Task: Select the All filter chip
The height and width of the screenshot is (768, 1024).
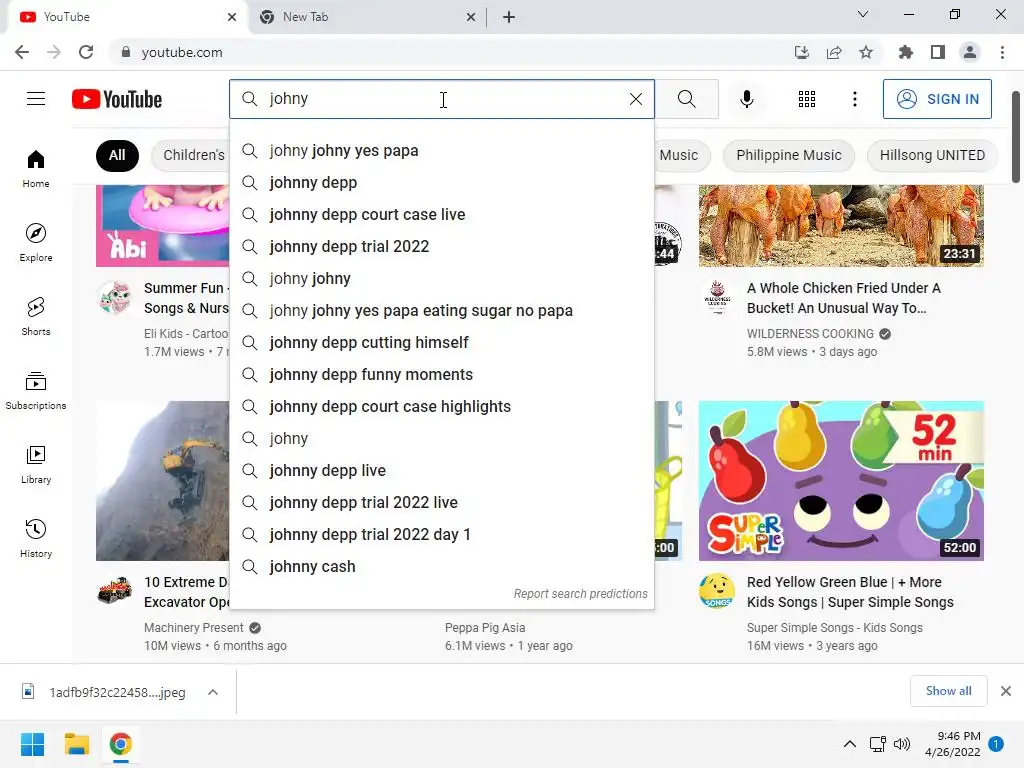Action: point(117,155)
